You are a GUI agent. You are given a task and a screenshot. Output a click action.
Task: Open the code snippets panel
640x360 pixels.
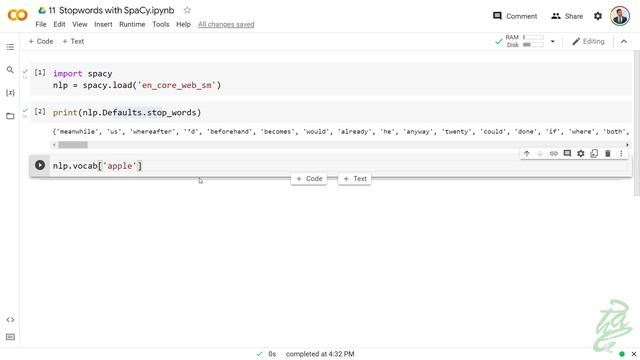point(10,320)
